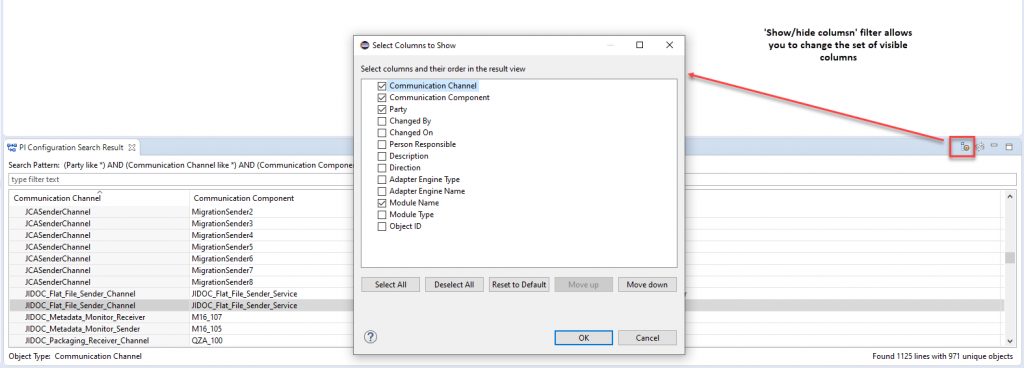Screen dimensions: 1024x368
Task: Select the JIDOC_Packaging_Receiver_Channel row
Action: (87, 341)
